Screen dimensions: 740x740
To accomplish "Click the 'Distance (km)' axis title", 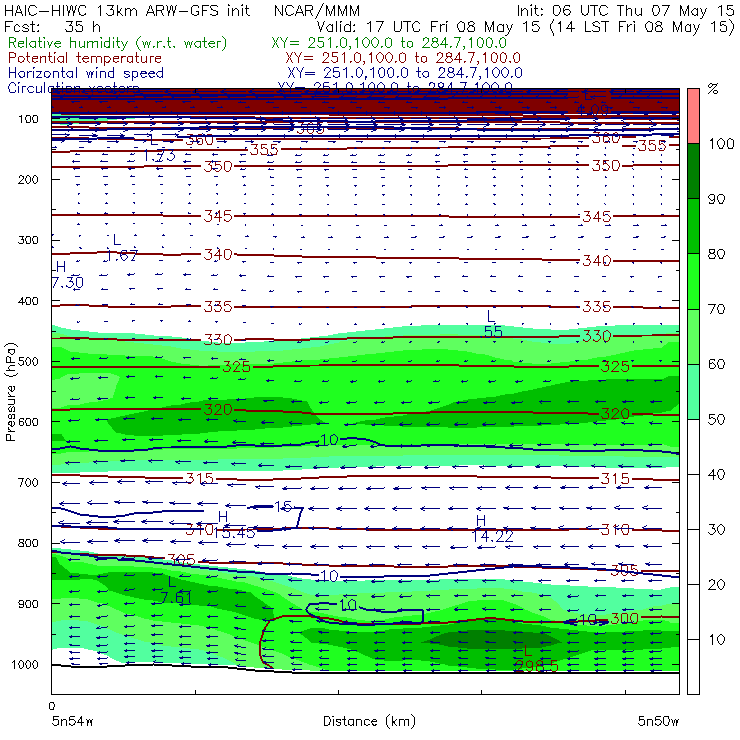I will coord(369,722).
